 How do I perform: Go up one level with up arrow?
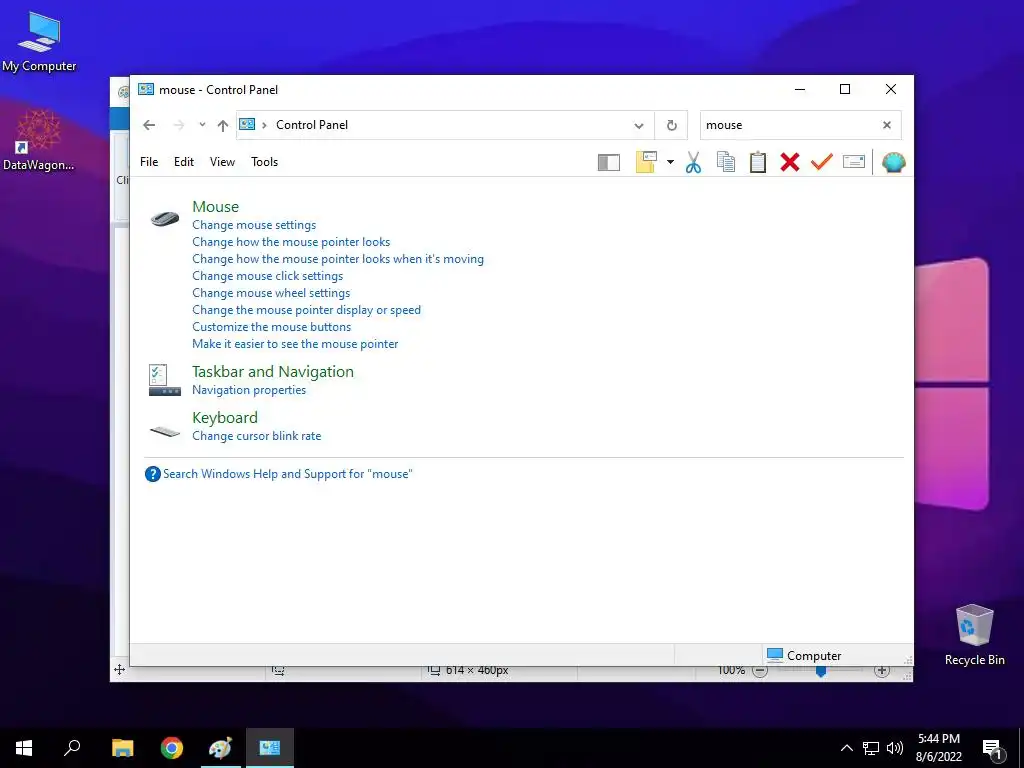coord(223,125)
